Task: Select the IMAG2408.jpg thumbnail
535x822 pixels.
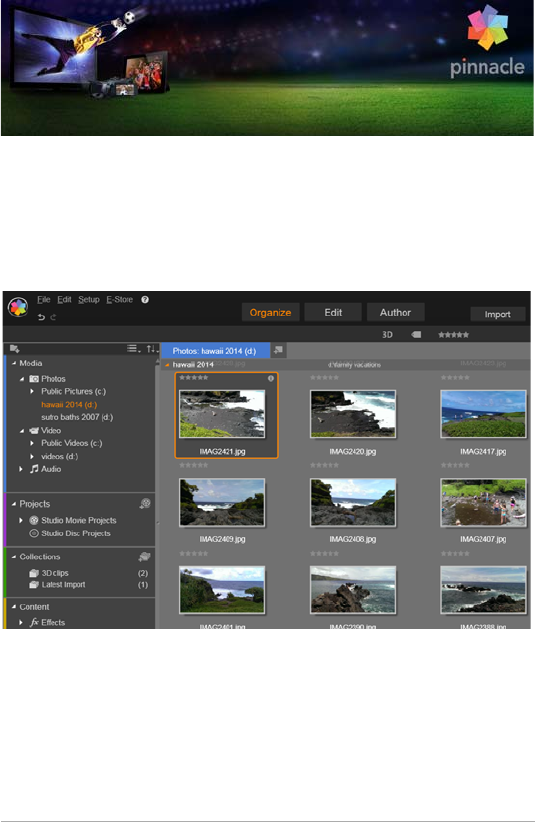Action: point(353,502)
